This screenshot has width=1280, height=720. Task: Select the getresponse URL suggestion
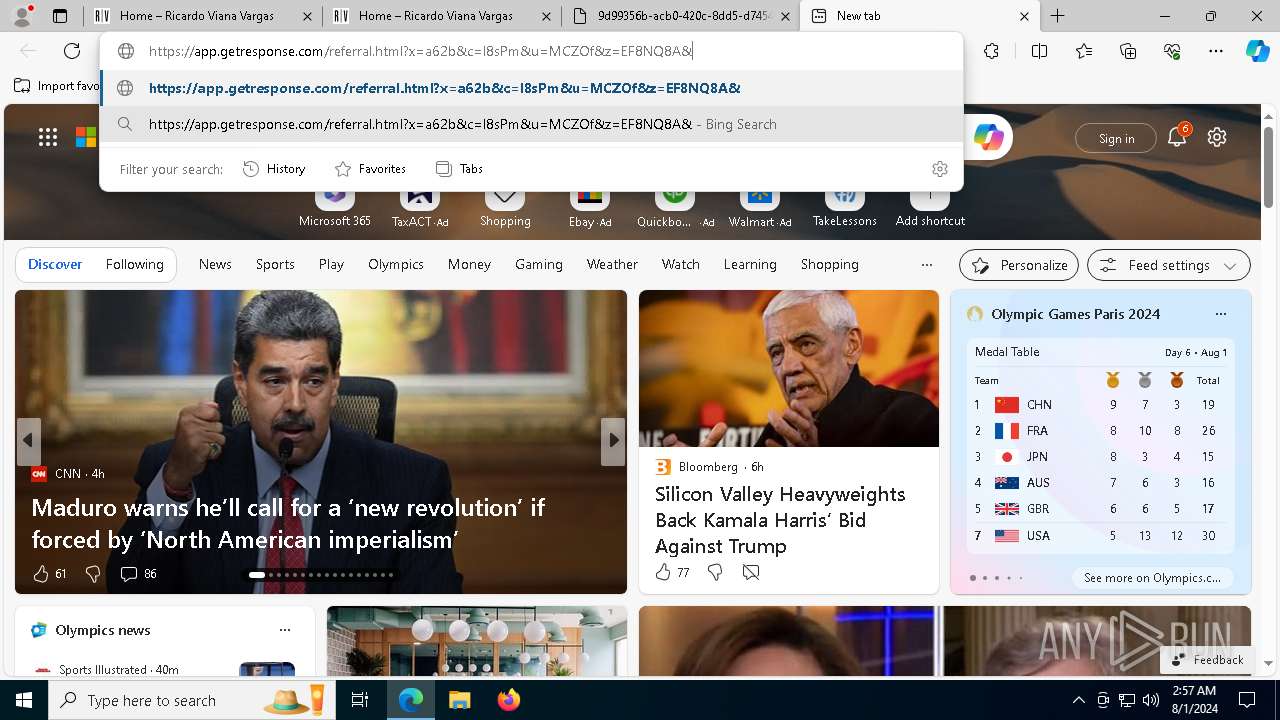[531, 88]
